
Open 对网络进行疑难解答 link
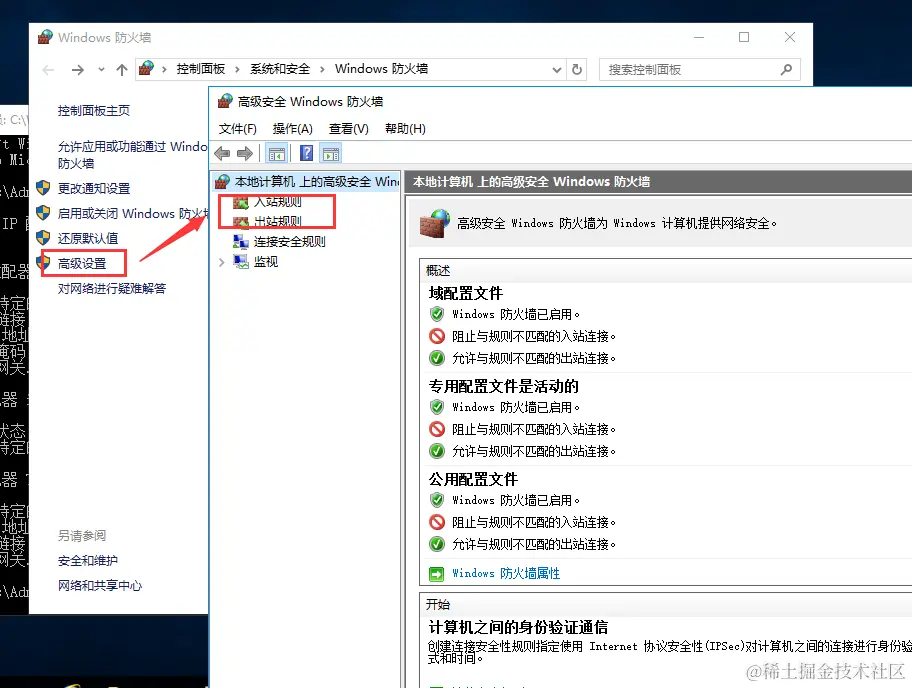(x=112, y=288)
